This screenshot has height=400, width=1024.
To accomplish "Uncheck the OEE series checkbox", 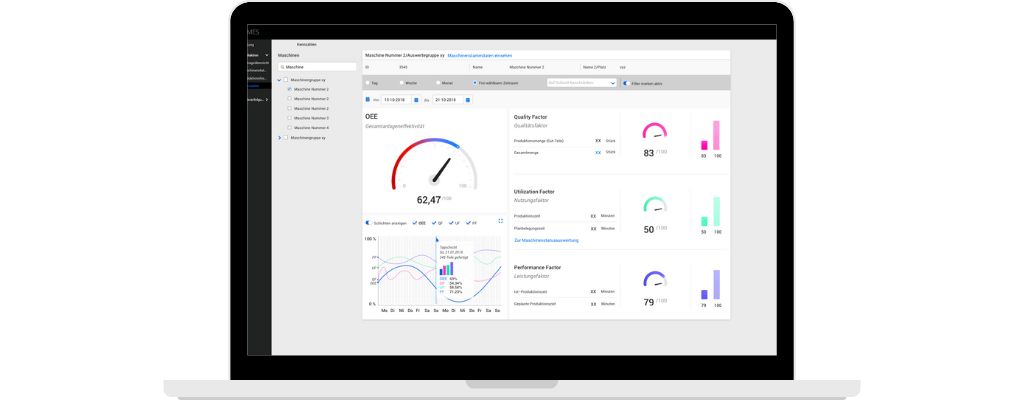I will [415, 222].
